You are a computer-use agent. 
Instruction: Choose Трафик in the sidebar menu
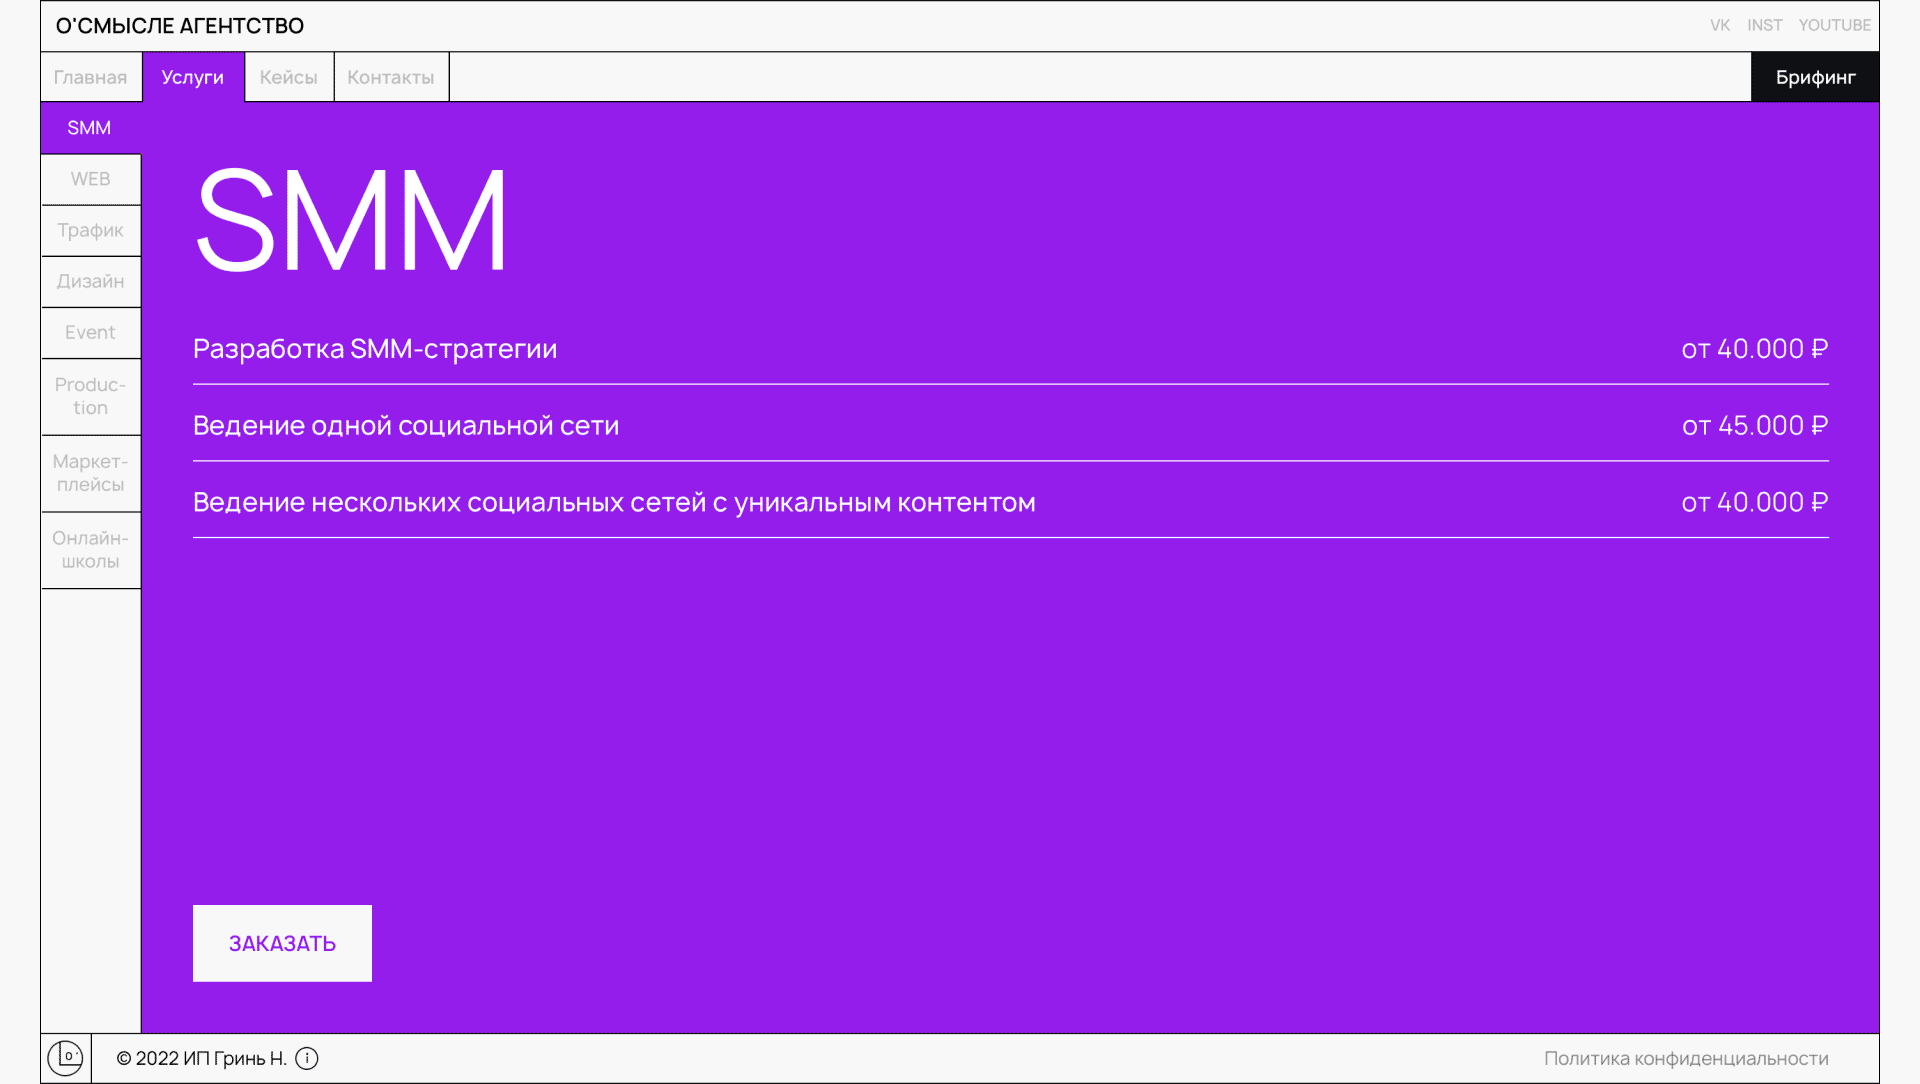pos(90,230)
